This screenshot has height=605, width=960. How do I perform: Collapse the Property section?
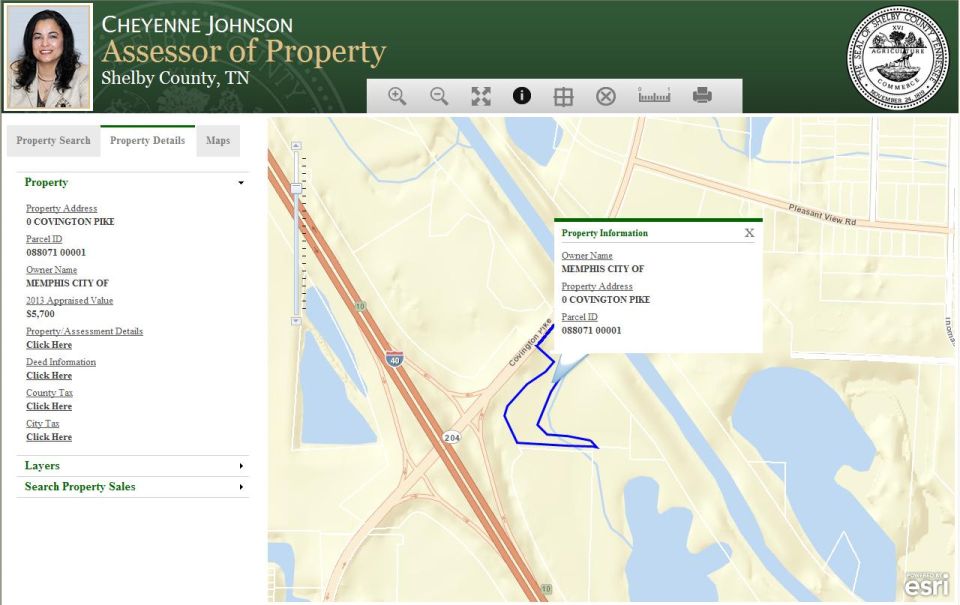133,182
